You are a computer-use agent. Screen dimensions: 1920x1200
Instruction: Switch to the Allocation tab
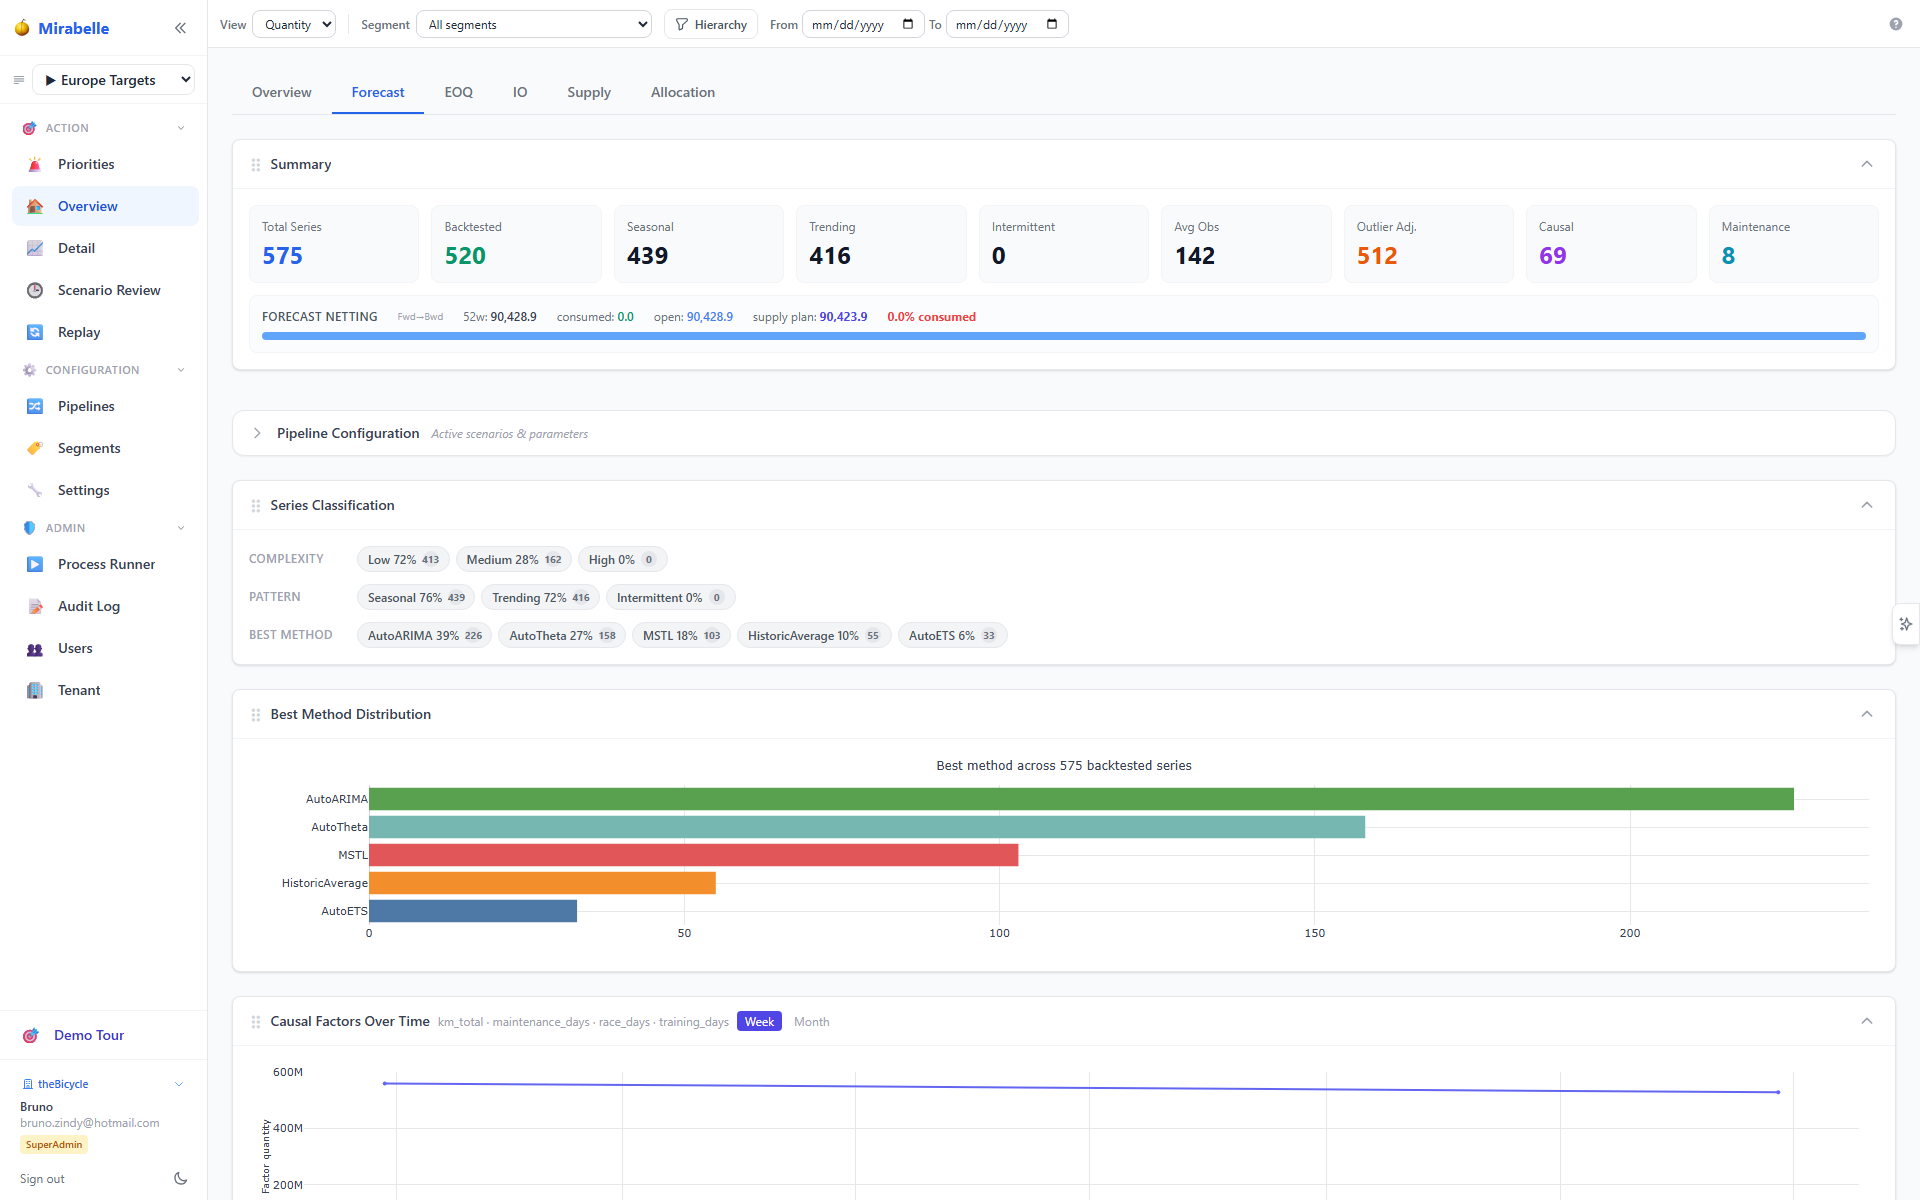click(683, 92)
